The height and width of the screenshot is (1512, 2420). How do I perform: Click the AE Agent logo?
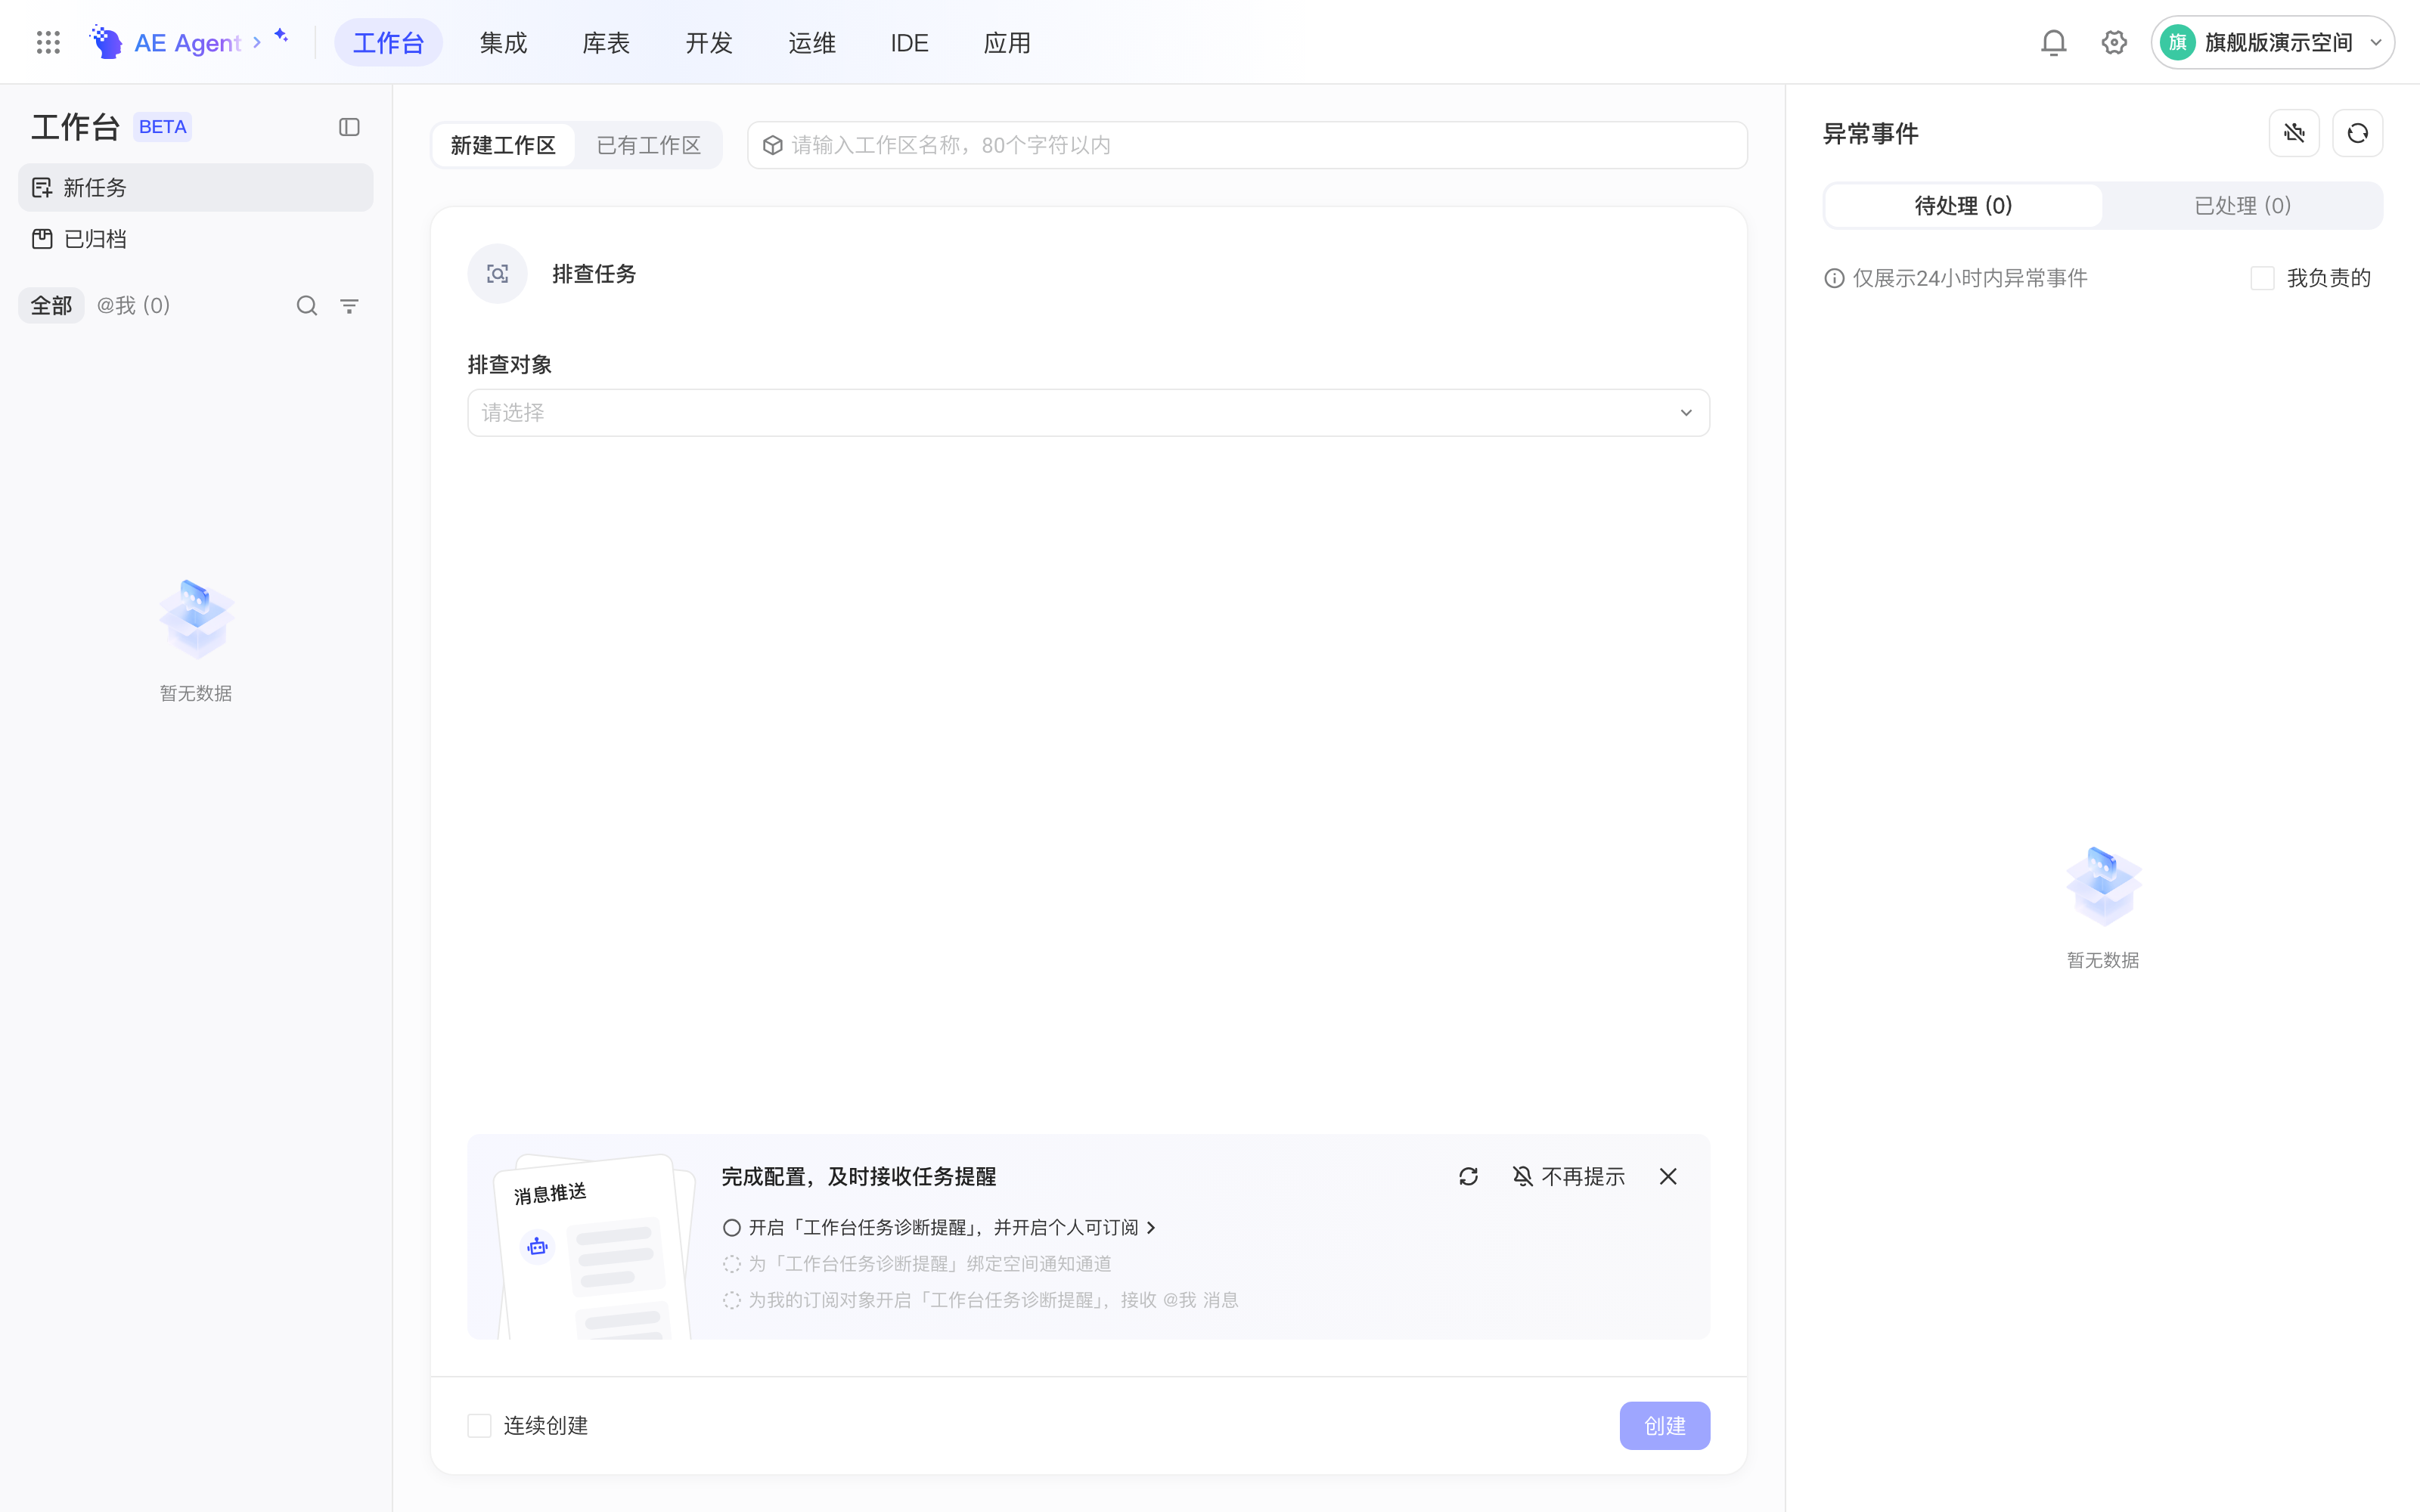[106, 42]
